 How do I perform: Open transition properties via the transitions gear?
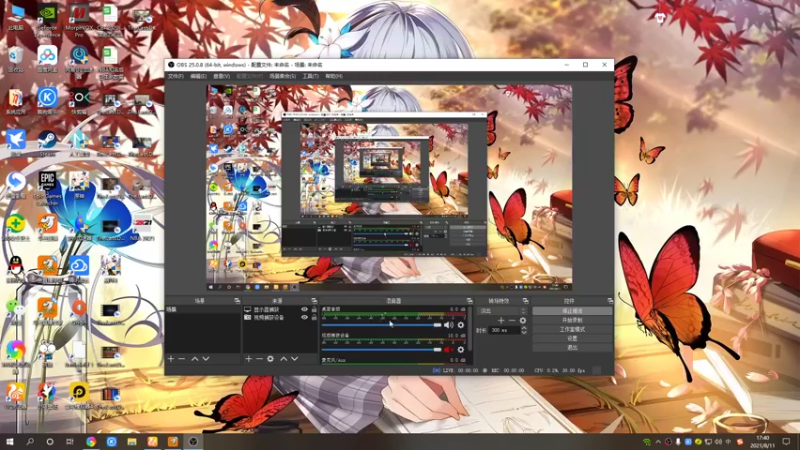(522, 320)
